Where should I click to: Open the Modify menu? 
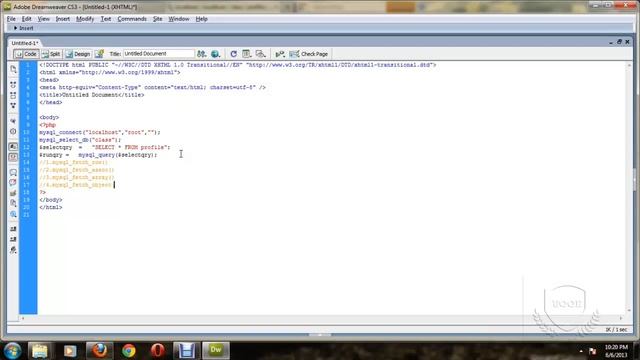coord(85,19)
